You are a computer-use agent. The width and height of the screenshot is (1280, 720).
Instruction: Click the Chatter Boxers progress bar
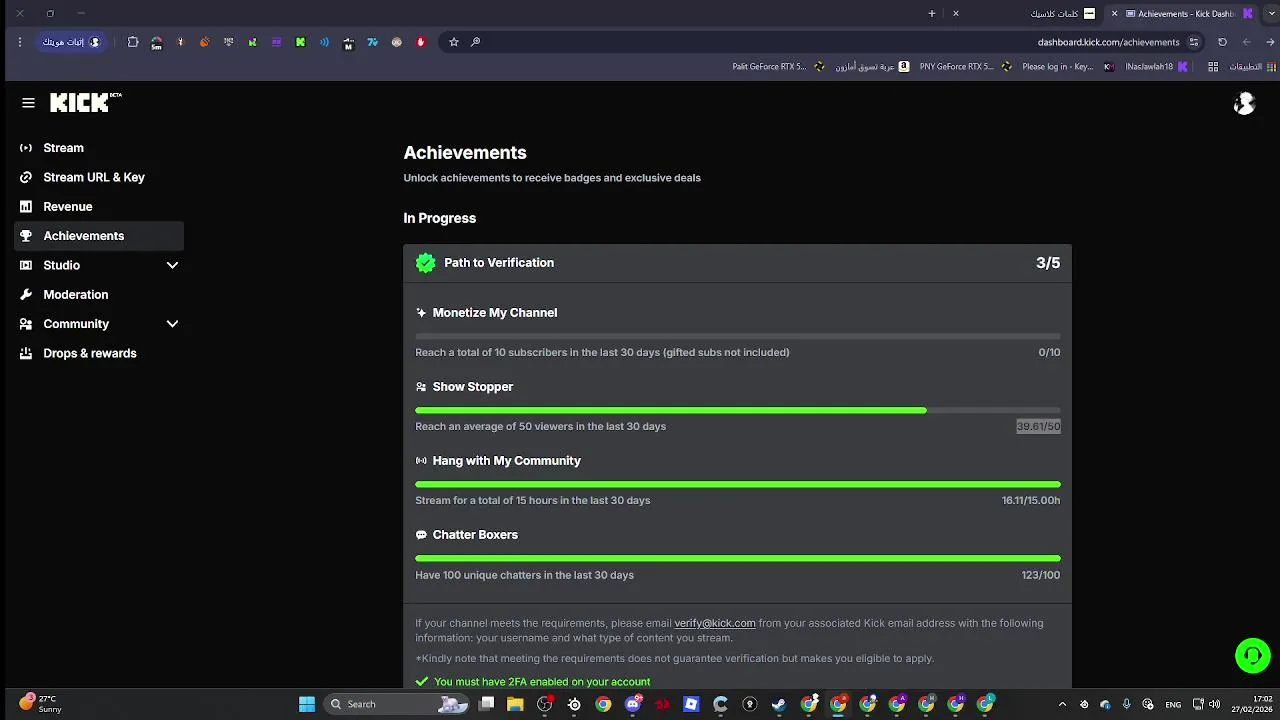coord(738,558)
